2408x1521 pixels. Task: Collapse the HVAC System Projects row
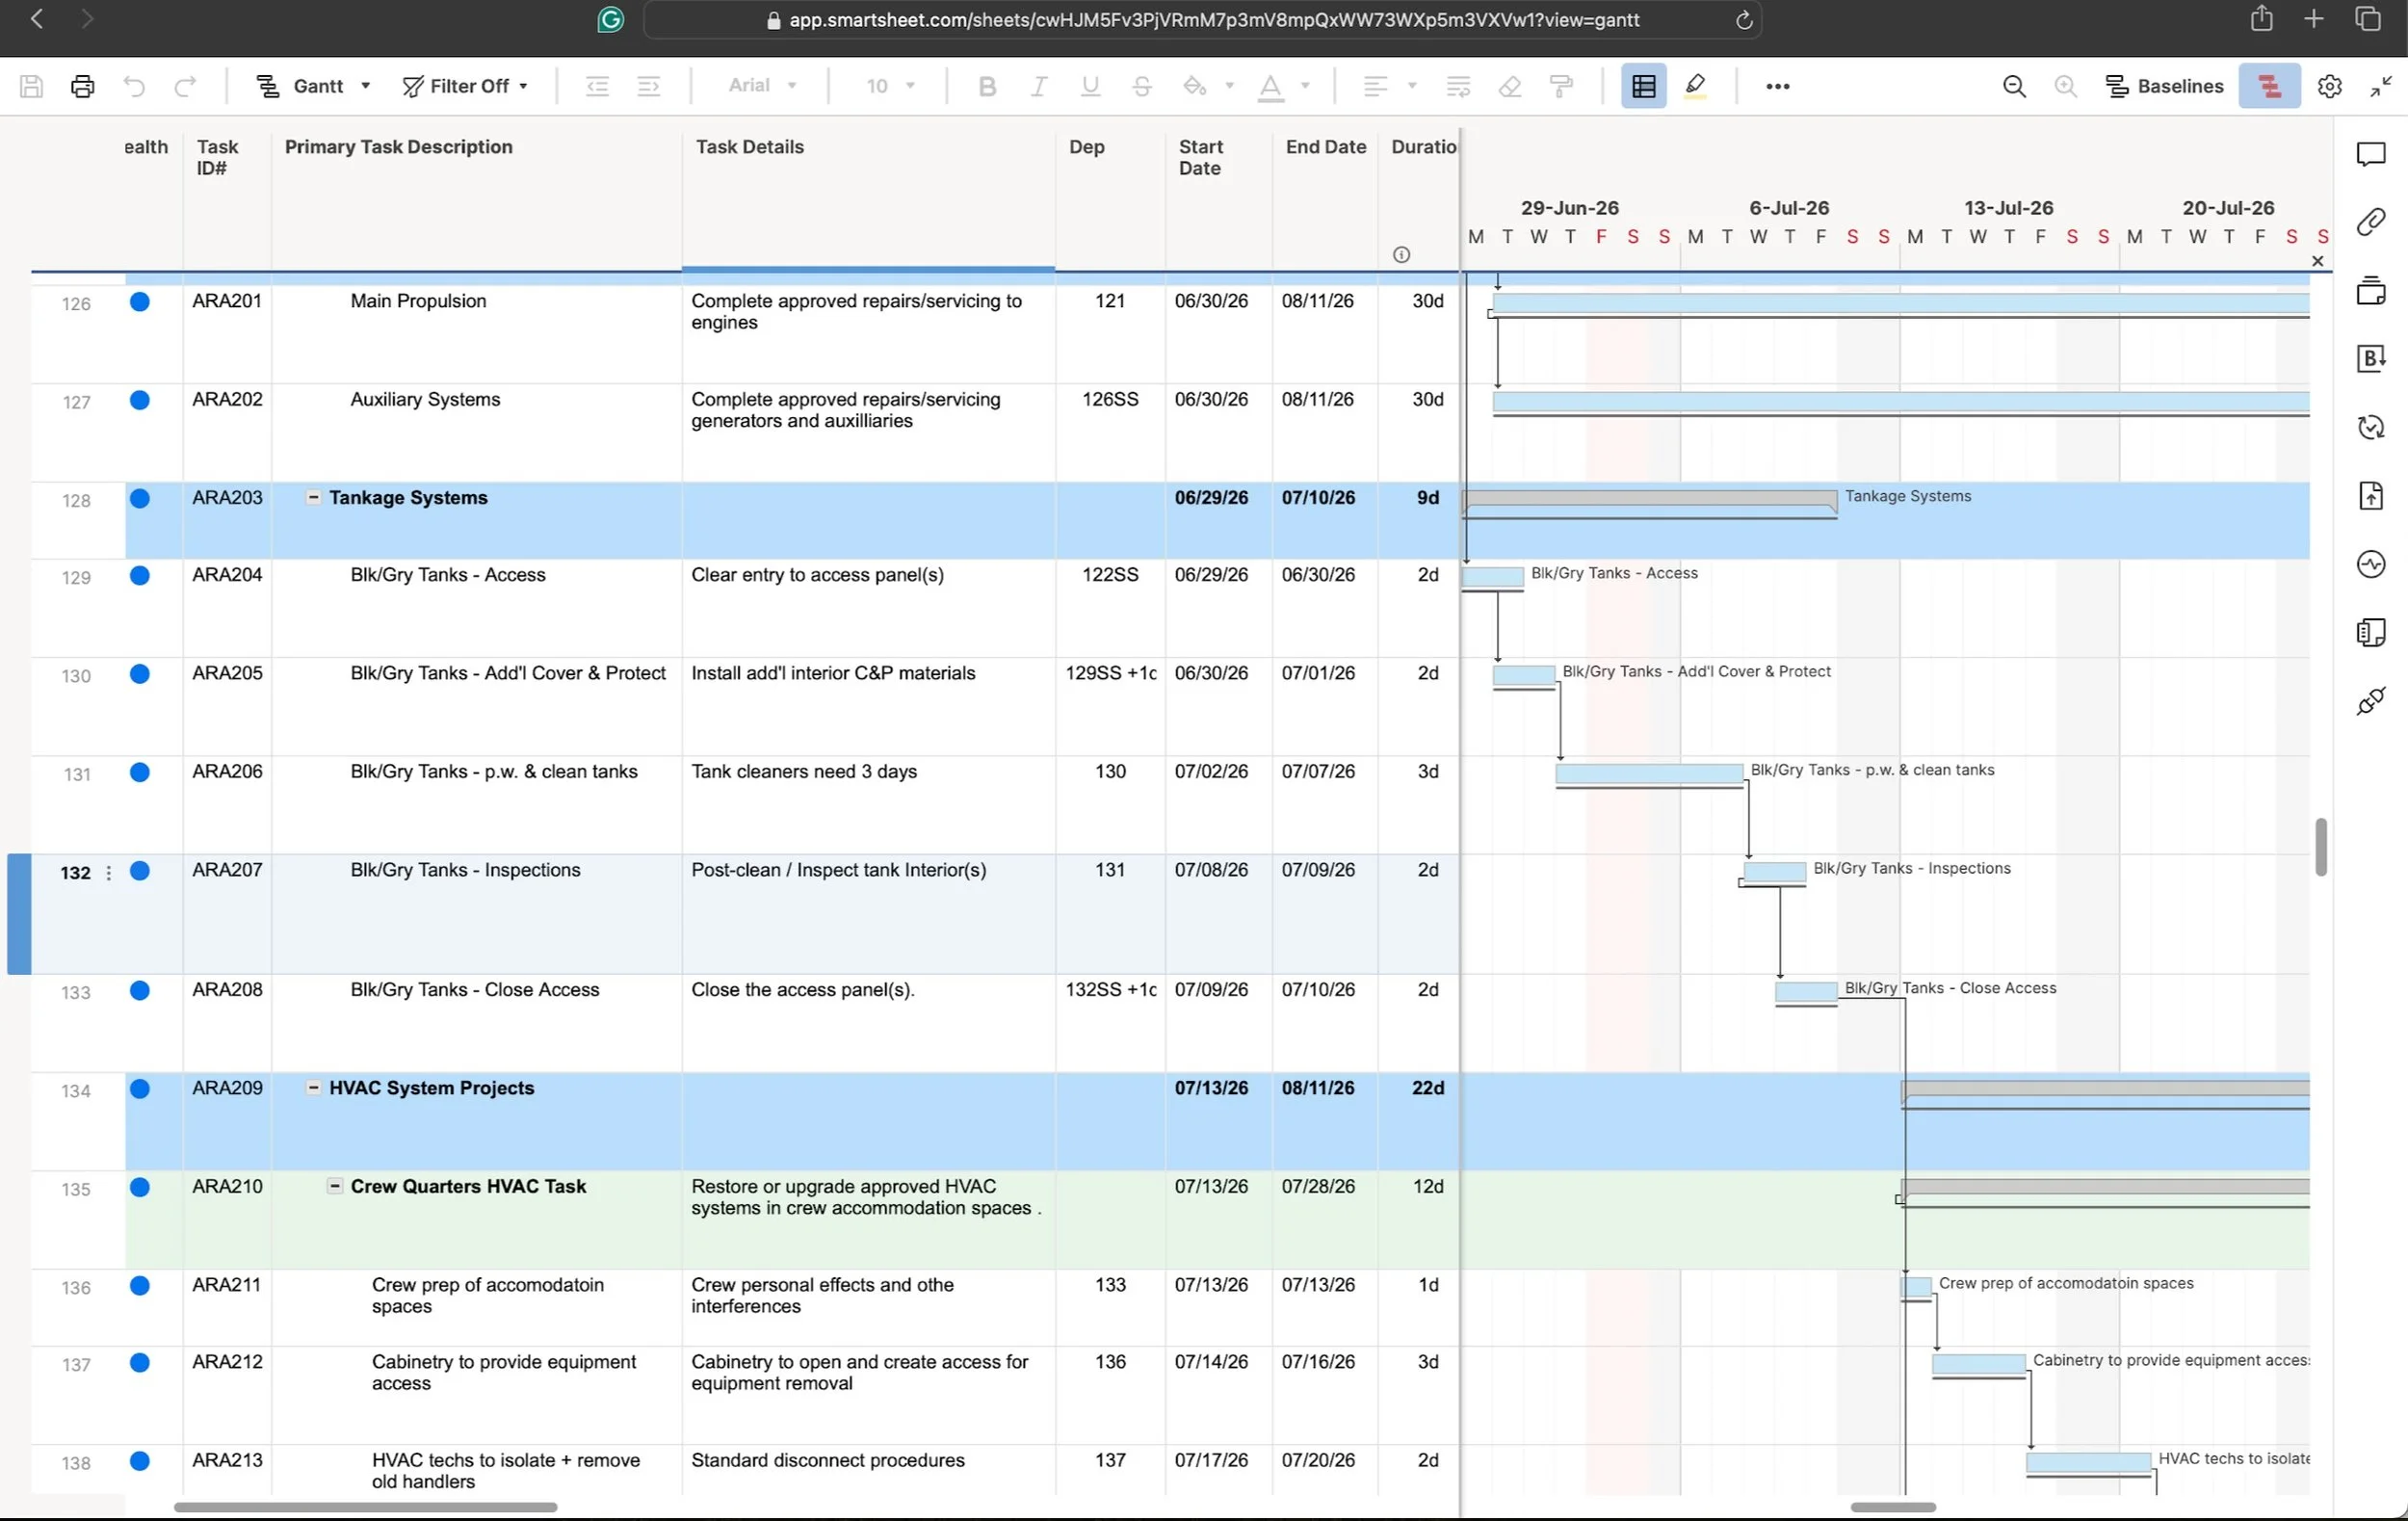pos(313,1087)
